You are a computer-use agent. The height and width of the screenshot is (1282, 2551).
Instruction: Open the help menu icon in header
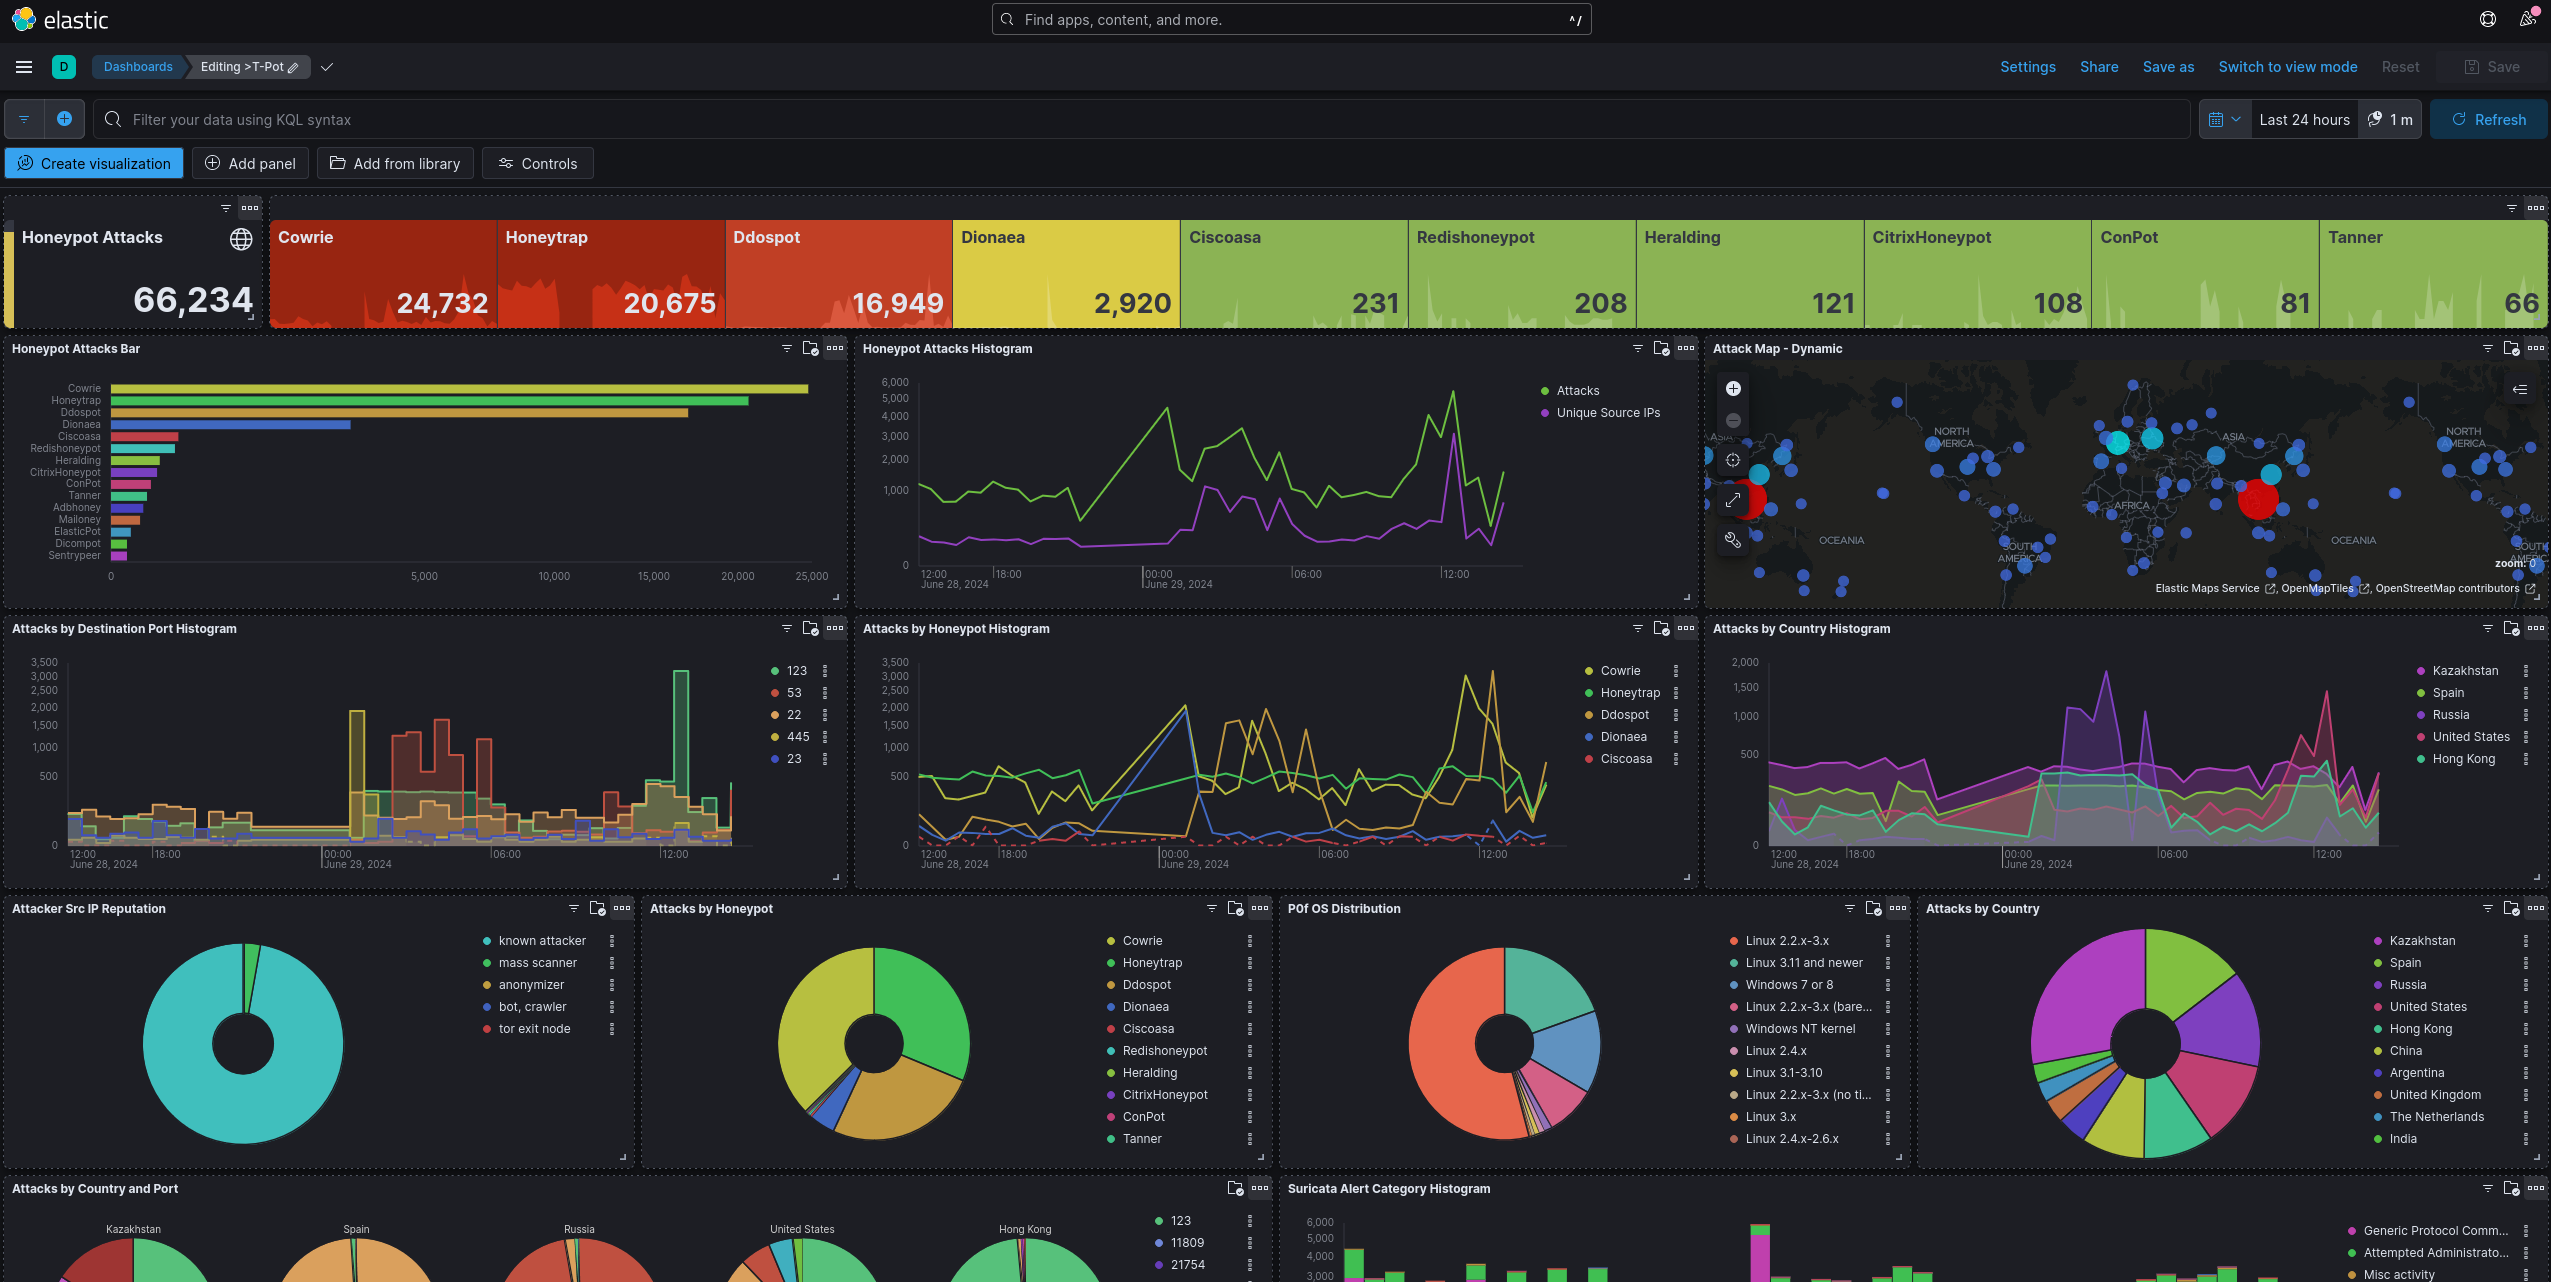tap(2488, 19)
